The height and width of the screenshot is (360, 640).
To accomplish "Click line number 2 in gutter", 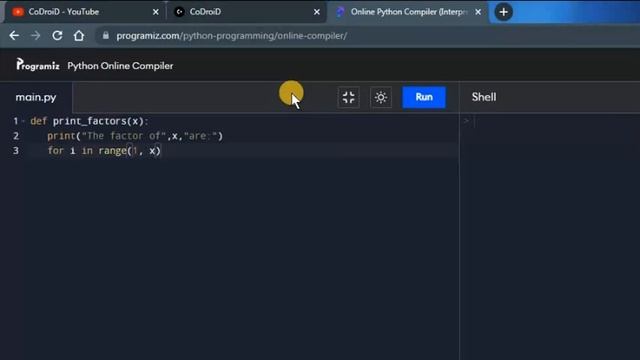I will click(16, 136).
